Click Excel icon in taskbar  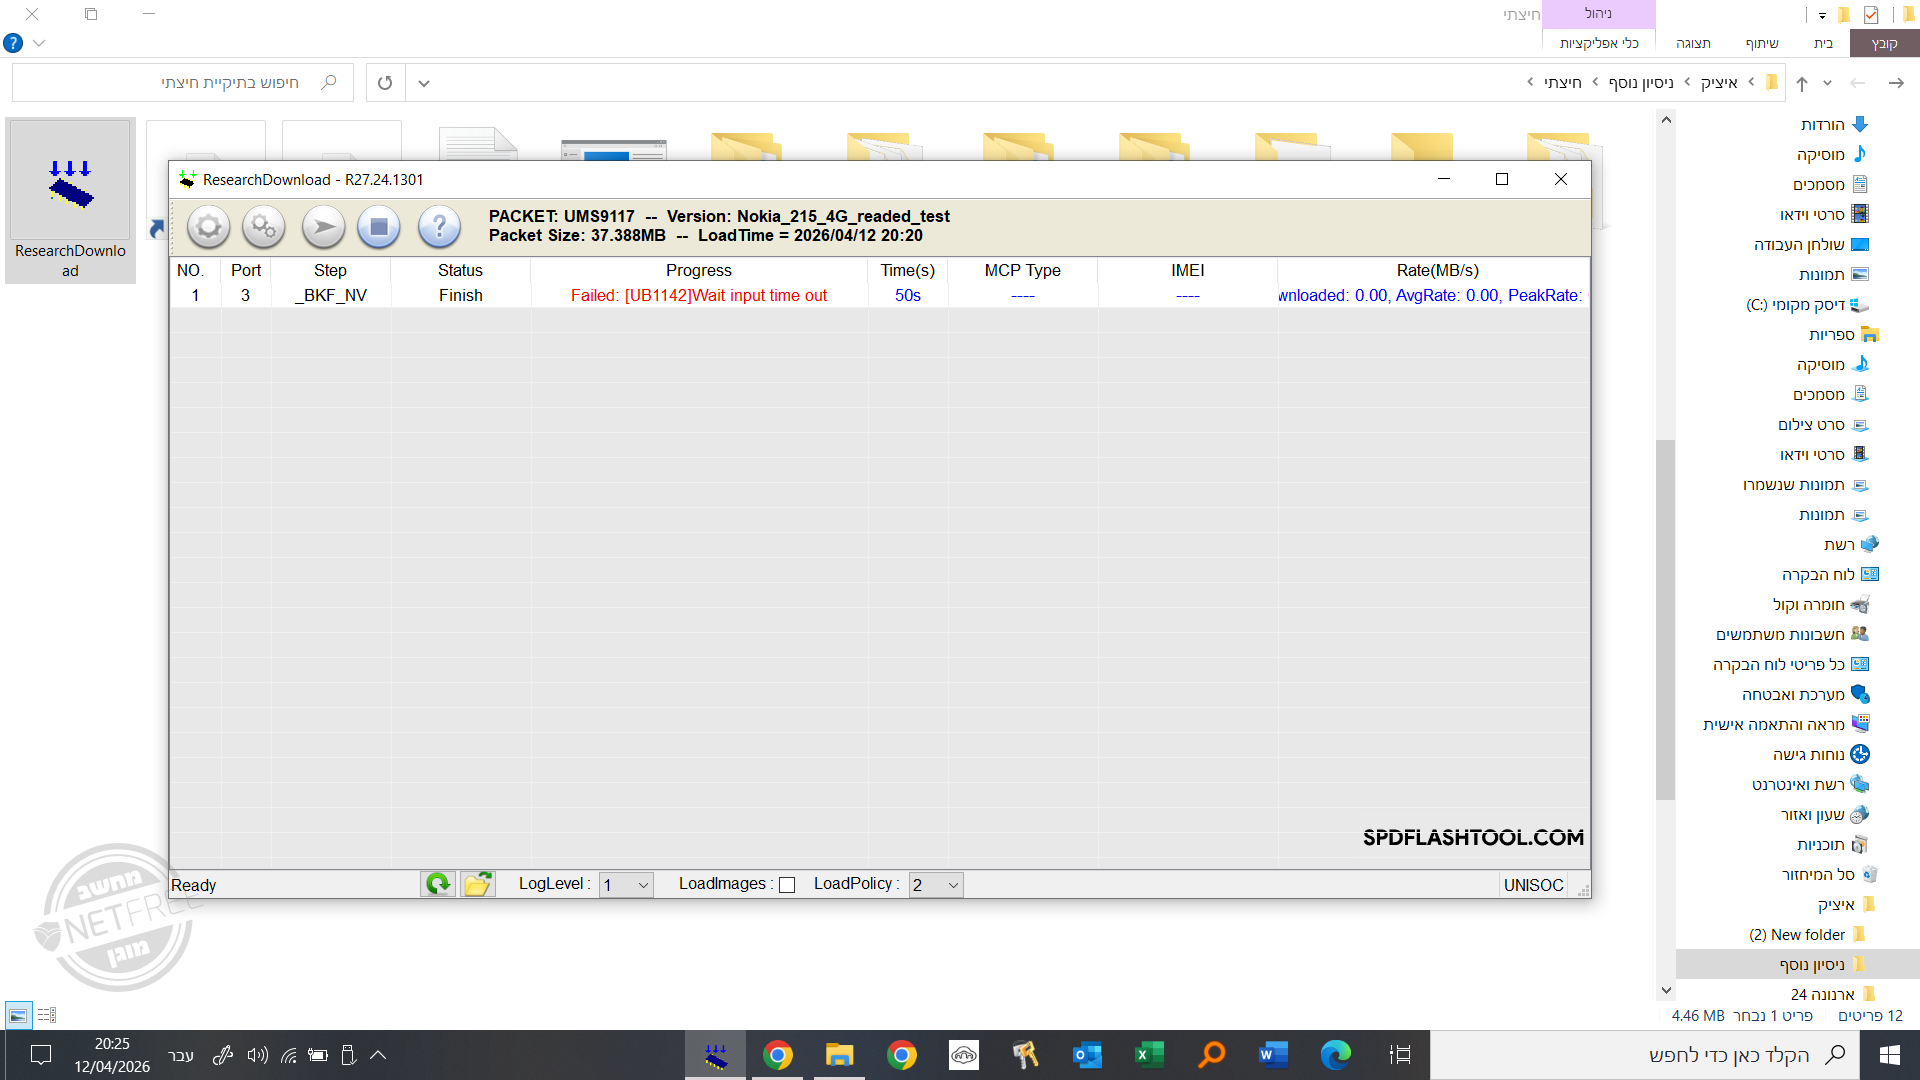click(1149, 1055)
